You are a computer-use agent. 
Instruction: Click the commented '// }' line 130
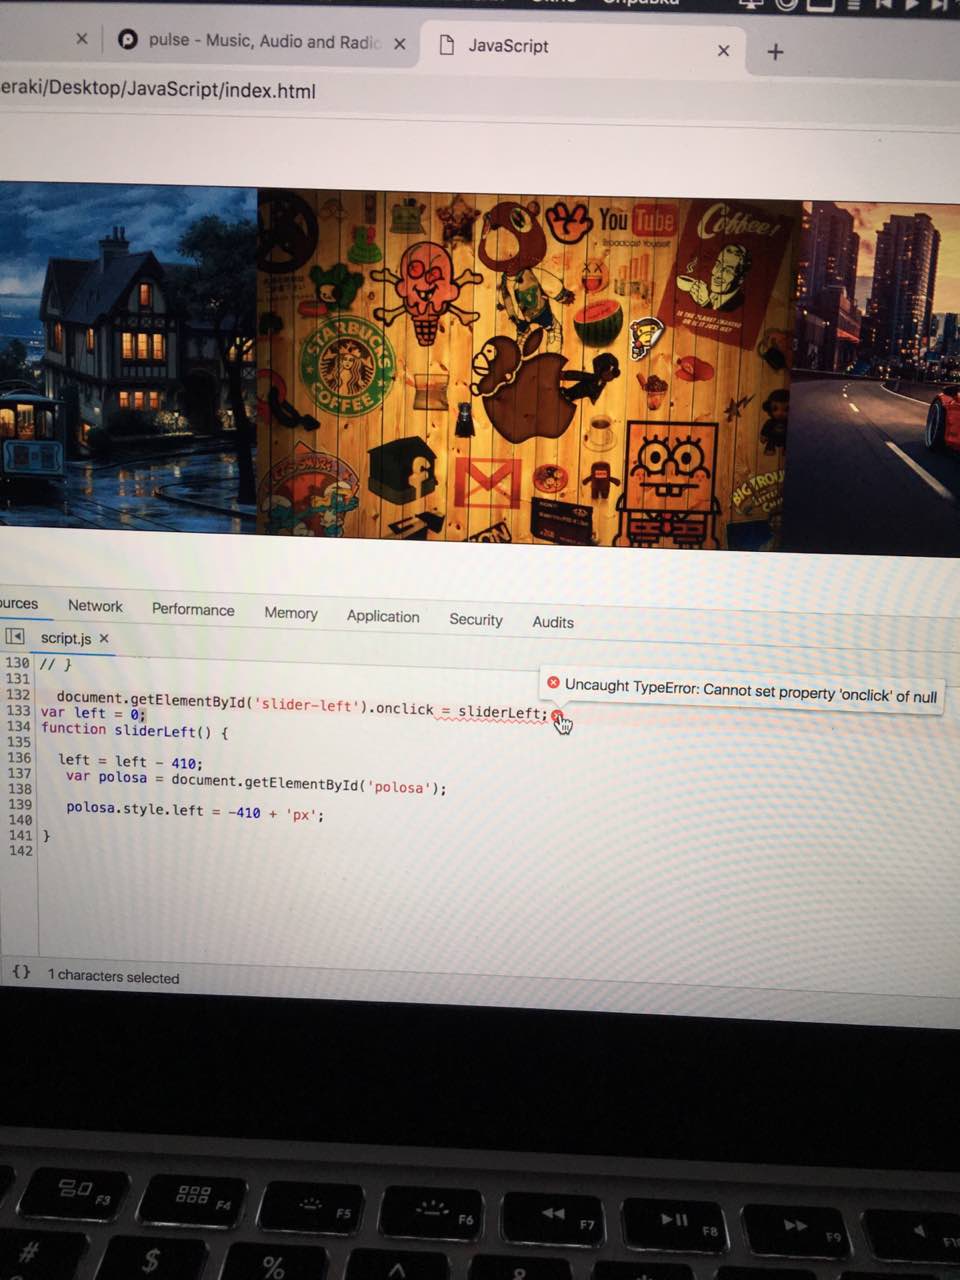[x=55, y=664]
